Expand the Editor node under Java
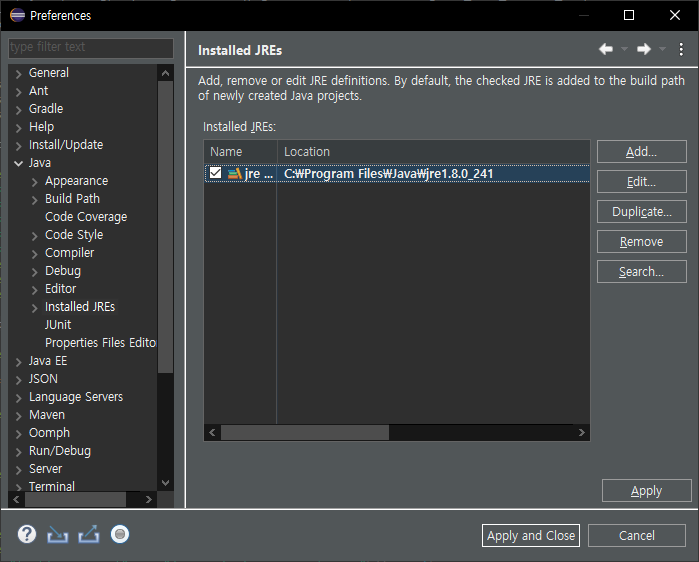The width and height of the screenshot is (699, 562). 34,290
